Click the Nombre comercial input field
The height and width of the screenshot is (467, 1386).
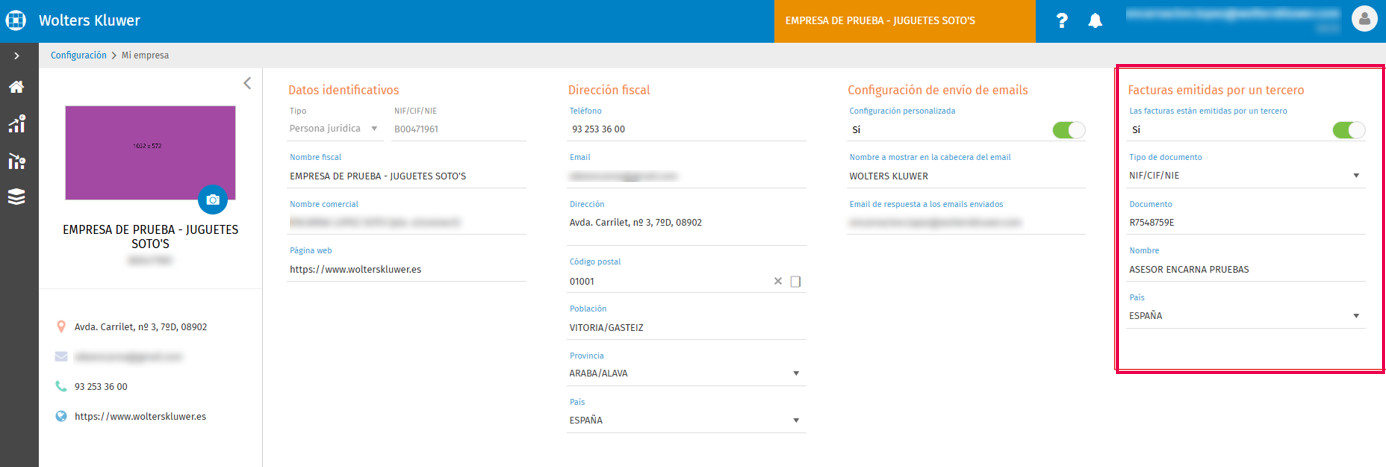click(406, 222)
